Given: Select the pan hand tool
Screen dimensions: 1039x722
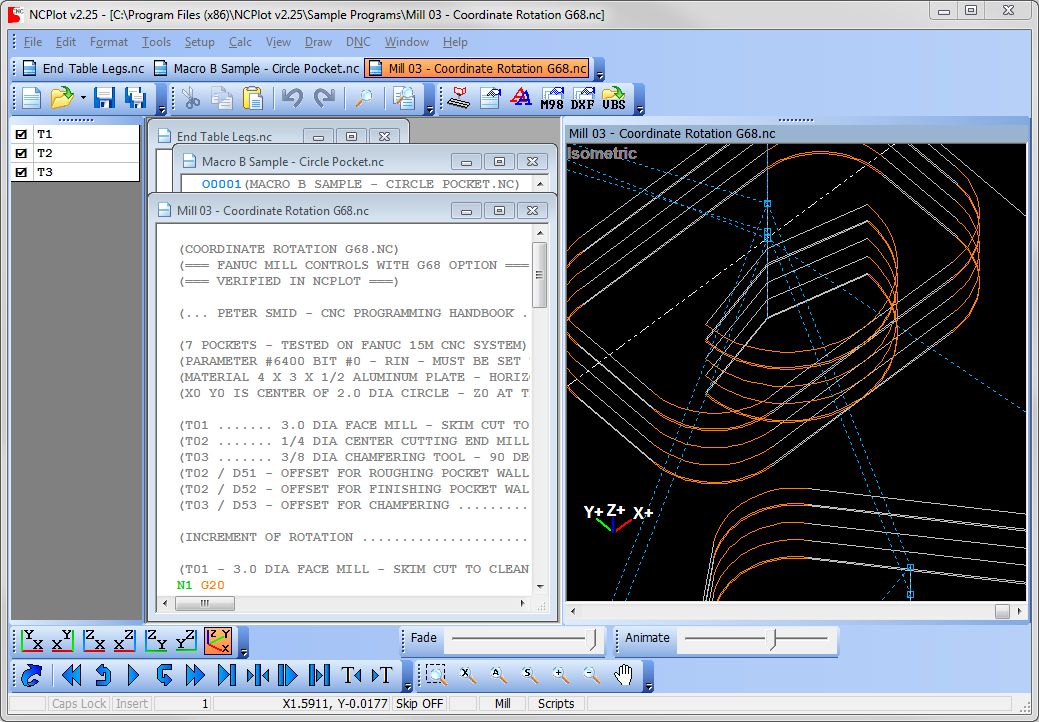Looking at the screenshot, I should point(623,676).
